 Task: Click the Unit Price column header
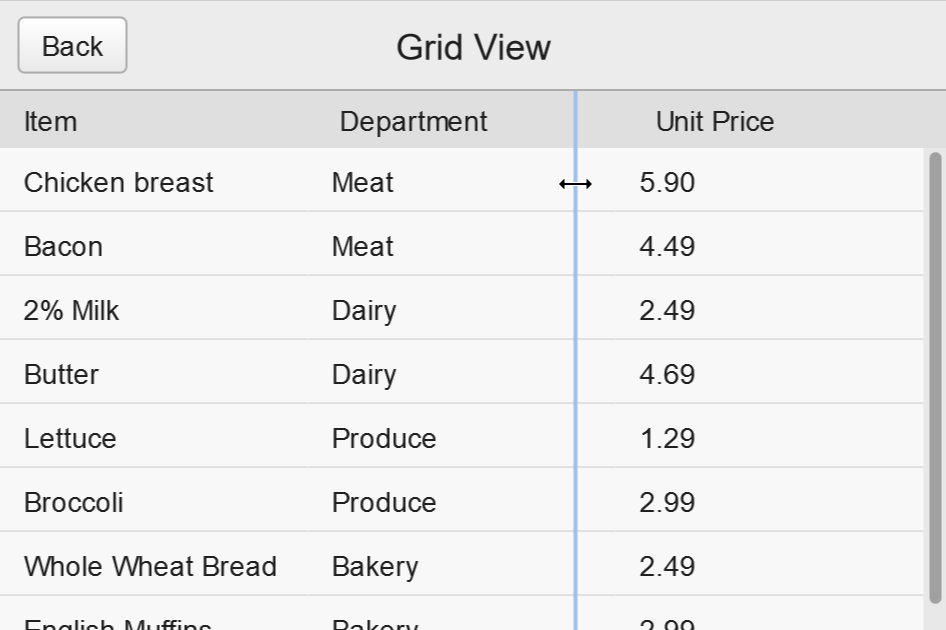pos(715,121)
